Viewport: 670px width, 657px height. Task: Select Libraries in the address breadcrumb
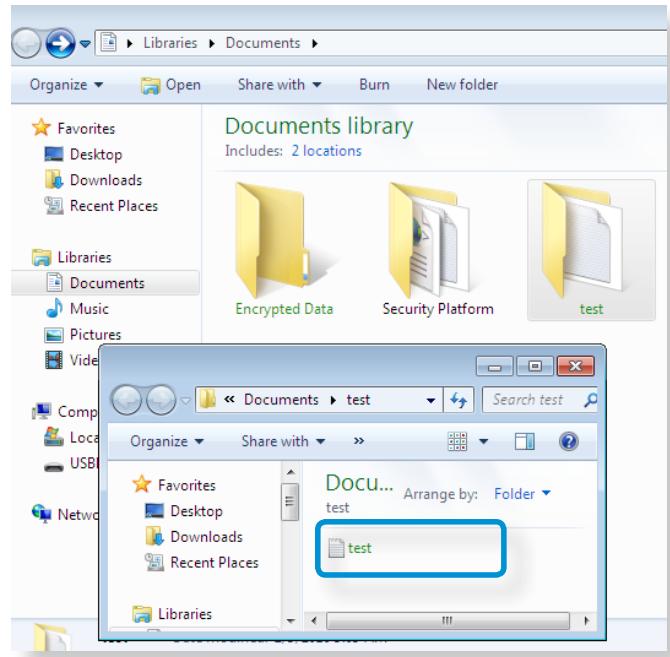tap(170, 43)
